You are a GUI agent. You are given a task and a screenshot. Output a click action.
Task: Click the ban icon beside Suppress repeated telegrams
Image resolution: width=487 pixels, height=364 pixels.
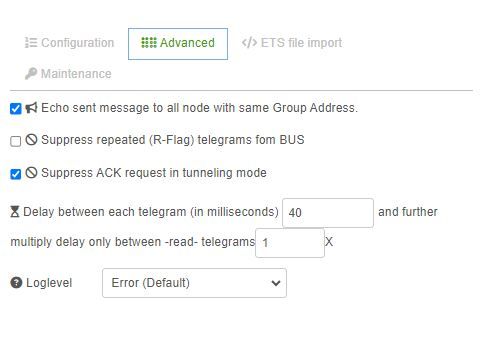pyautogui.click(x=31, y=140)
